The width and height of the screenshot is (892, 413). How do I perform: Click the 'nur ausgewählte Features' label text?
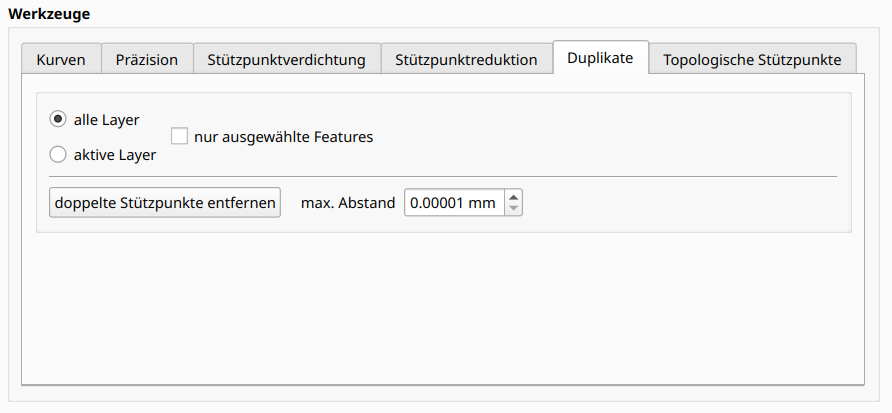click(x=283, y=137)
